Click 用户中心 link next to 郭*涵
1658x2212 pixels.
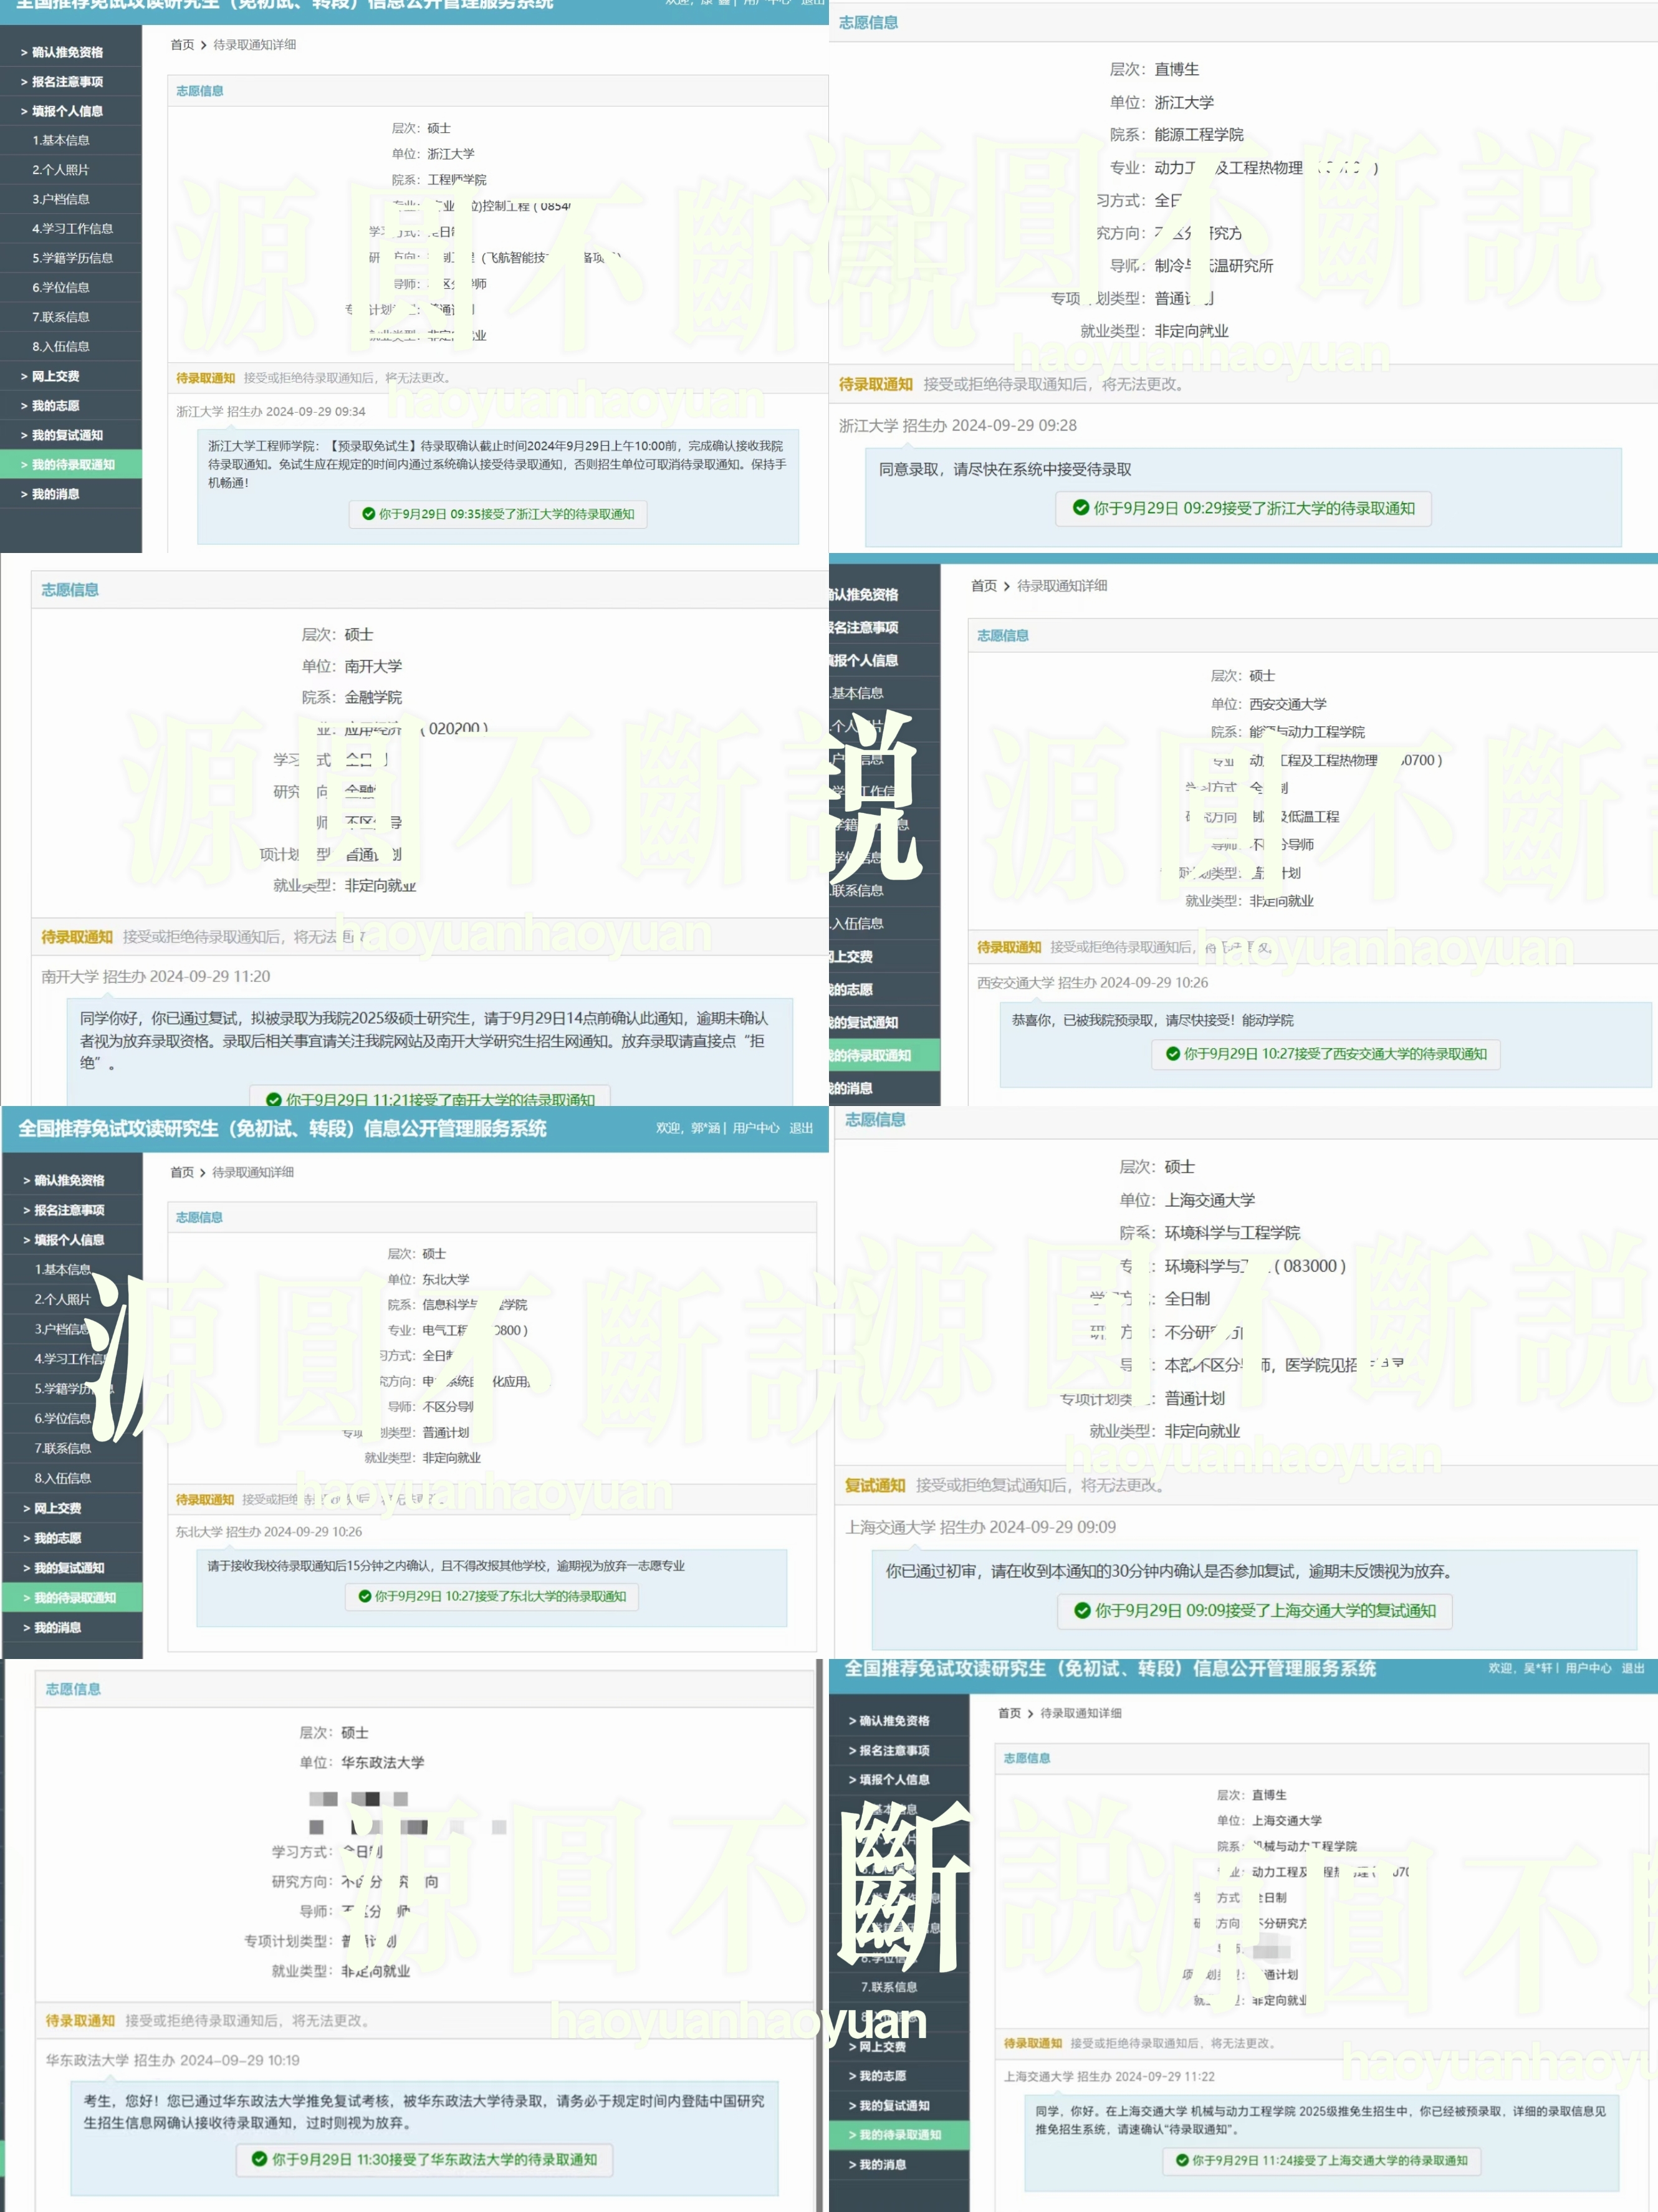755,1128
